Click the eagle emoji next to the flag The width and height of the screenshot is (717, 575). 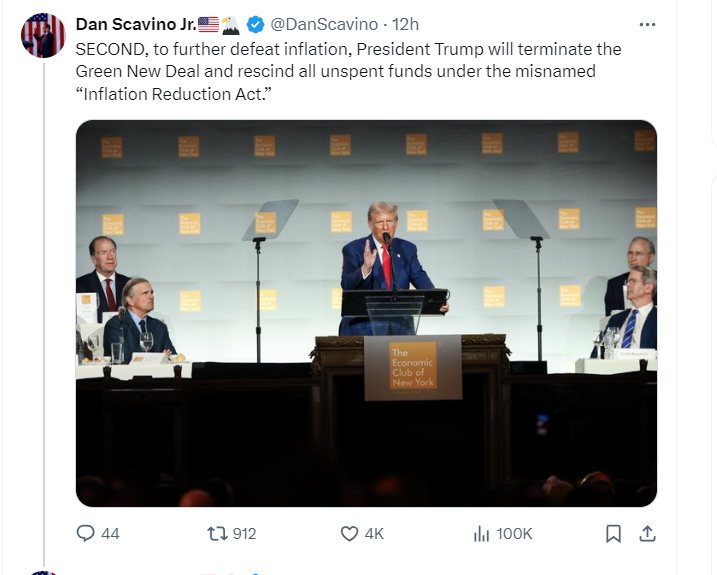point(230,24)
